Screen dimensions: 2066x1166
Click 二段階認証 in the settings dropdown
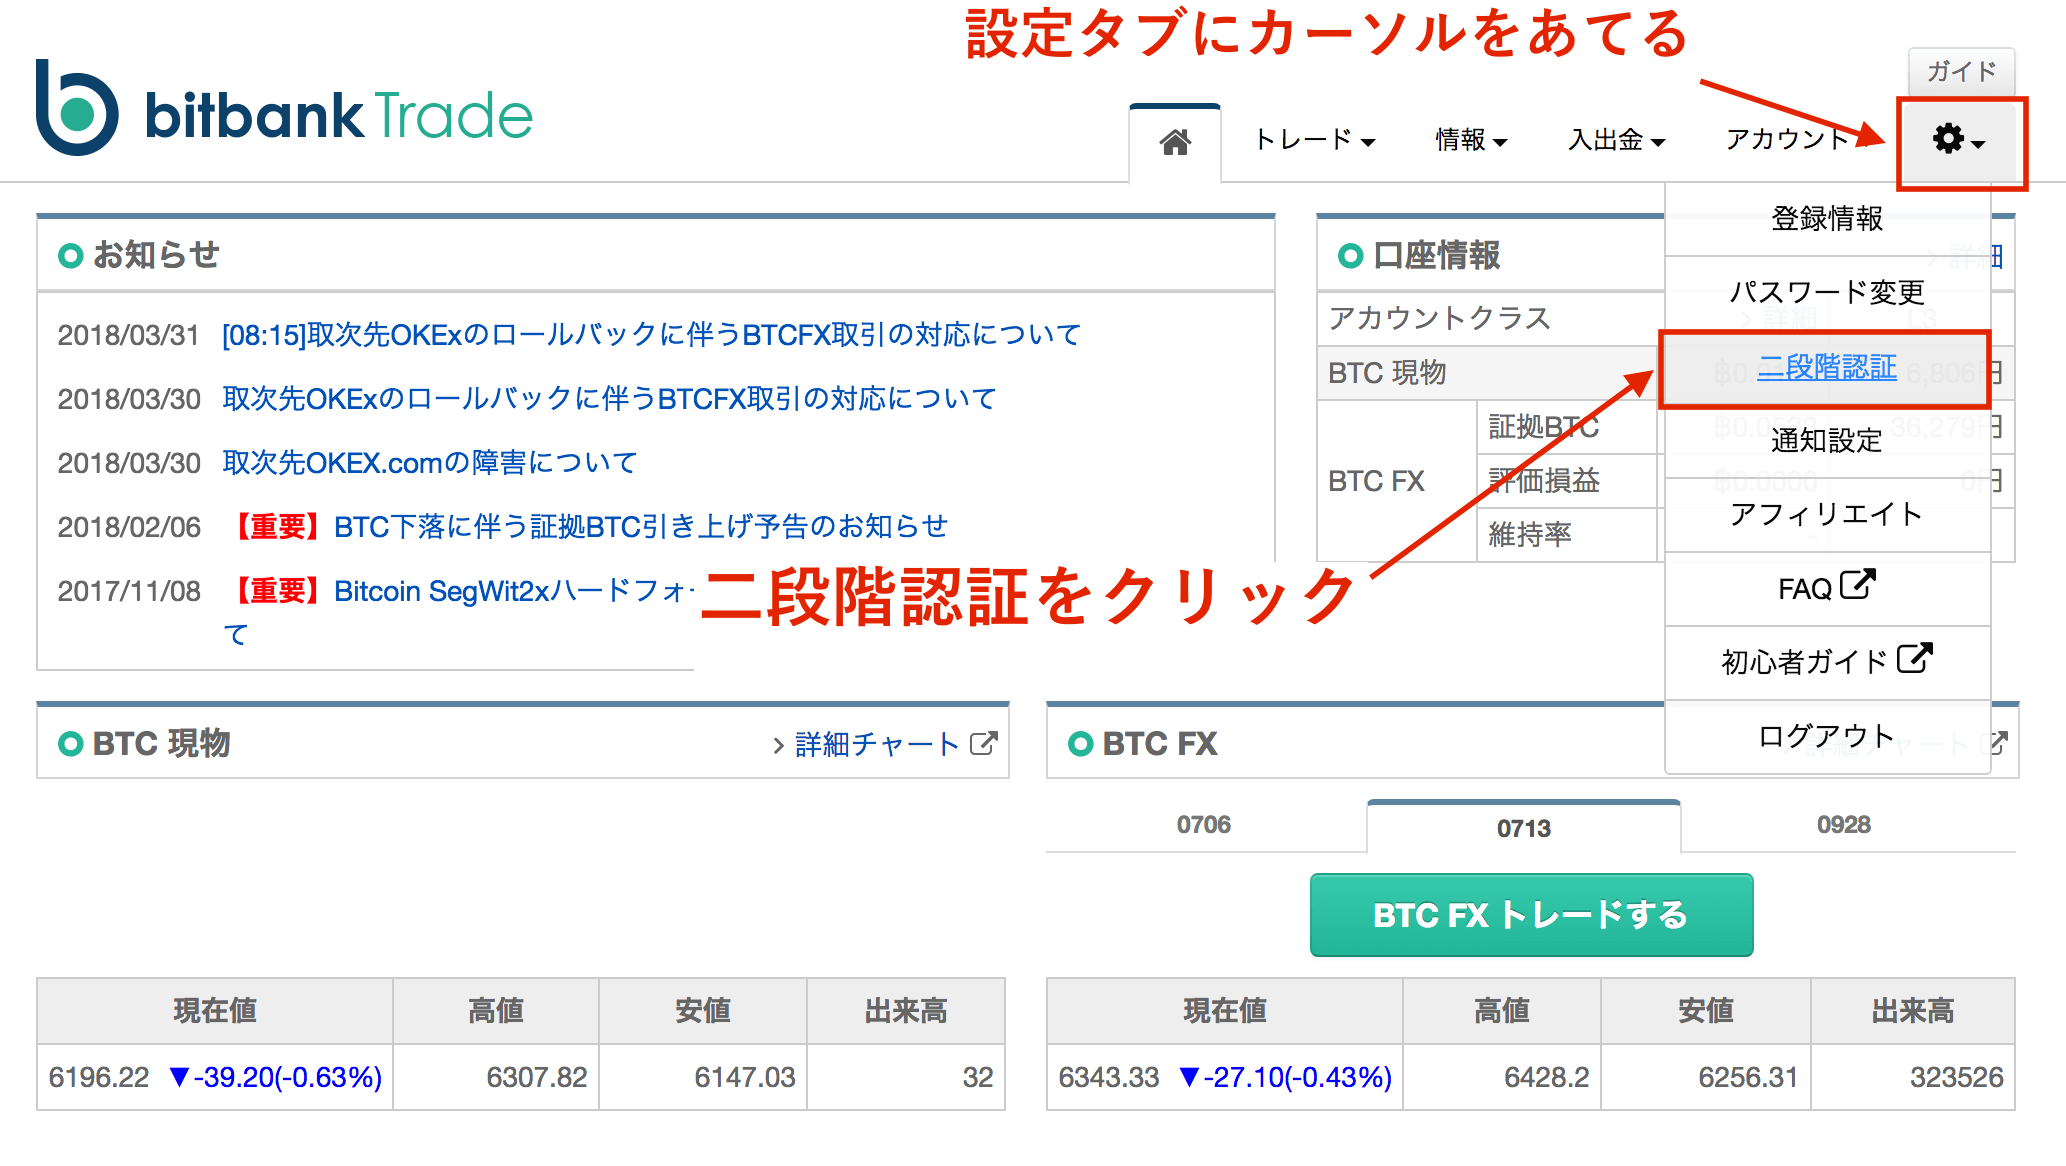point(1827,367)
